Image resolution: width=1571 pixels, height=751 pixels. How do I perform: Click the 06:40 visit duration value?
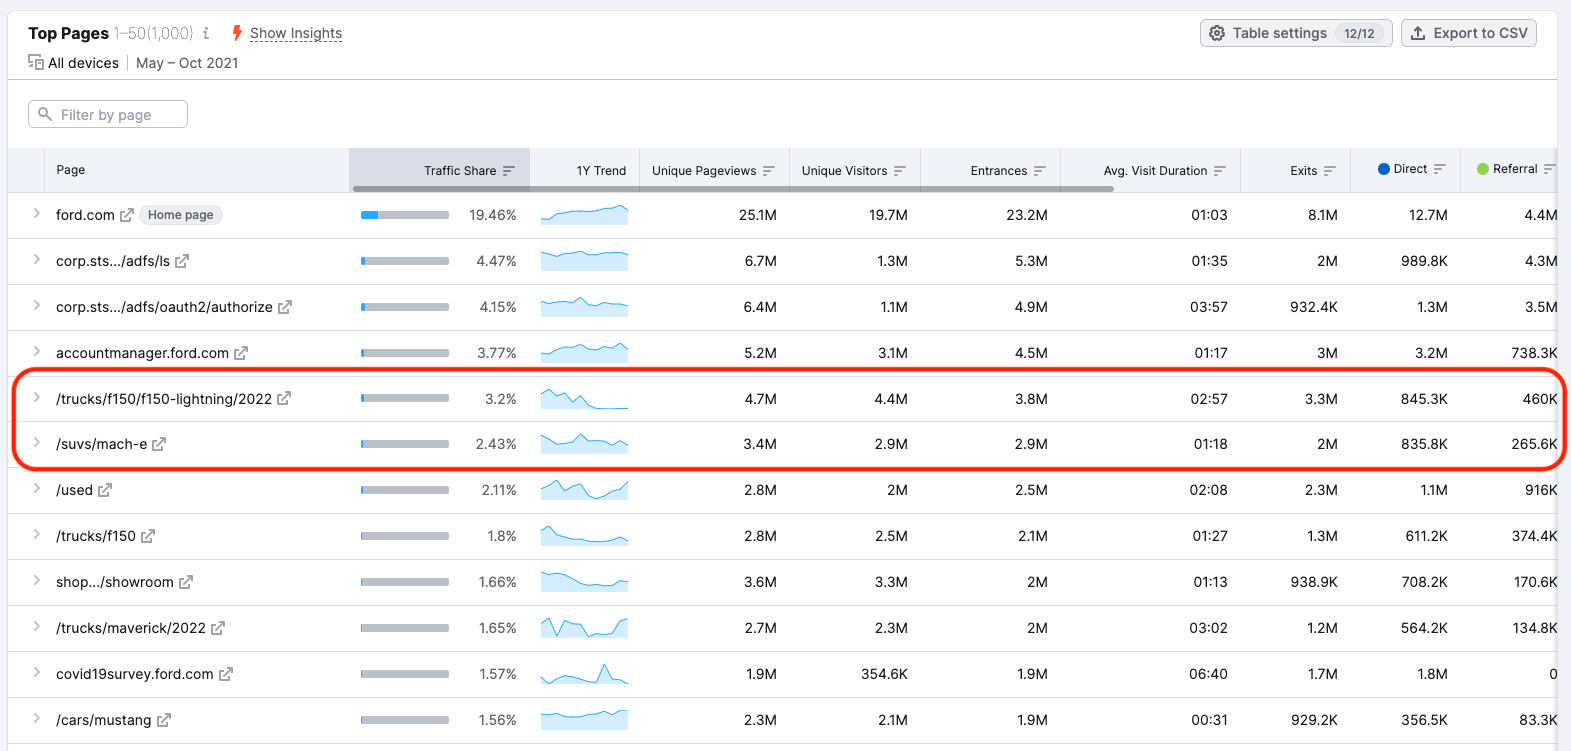click(1208, 674)
